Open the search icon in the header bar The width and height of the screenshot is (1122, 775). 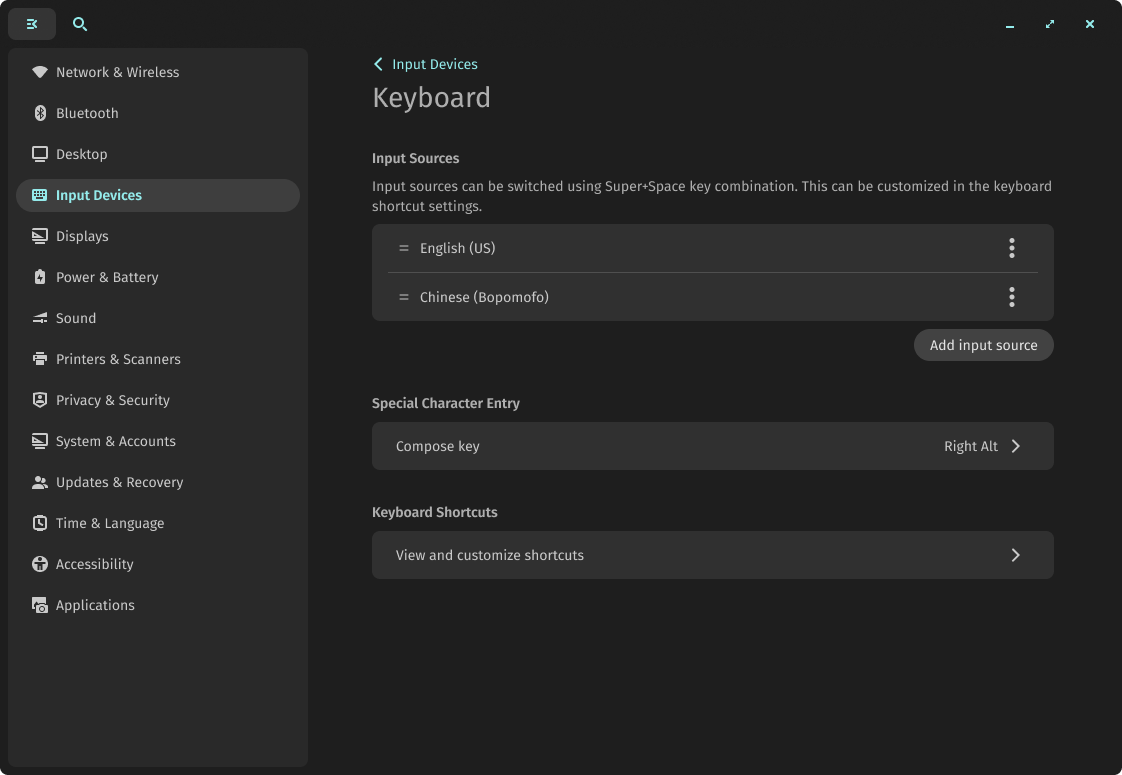(x=80, y=24)
